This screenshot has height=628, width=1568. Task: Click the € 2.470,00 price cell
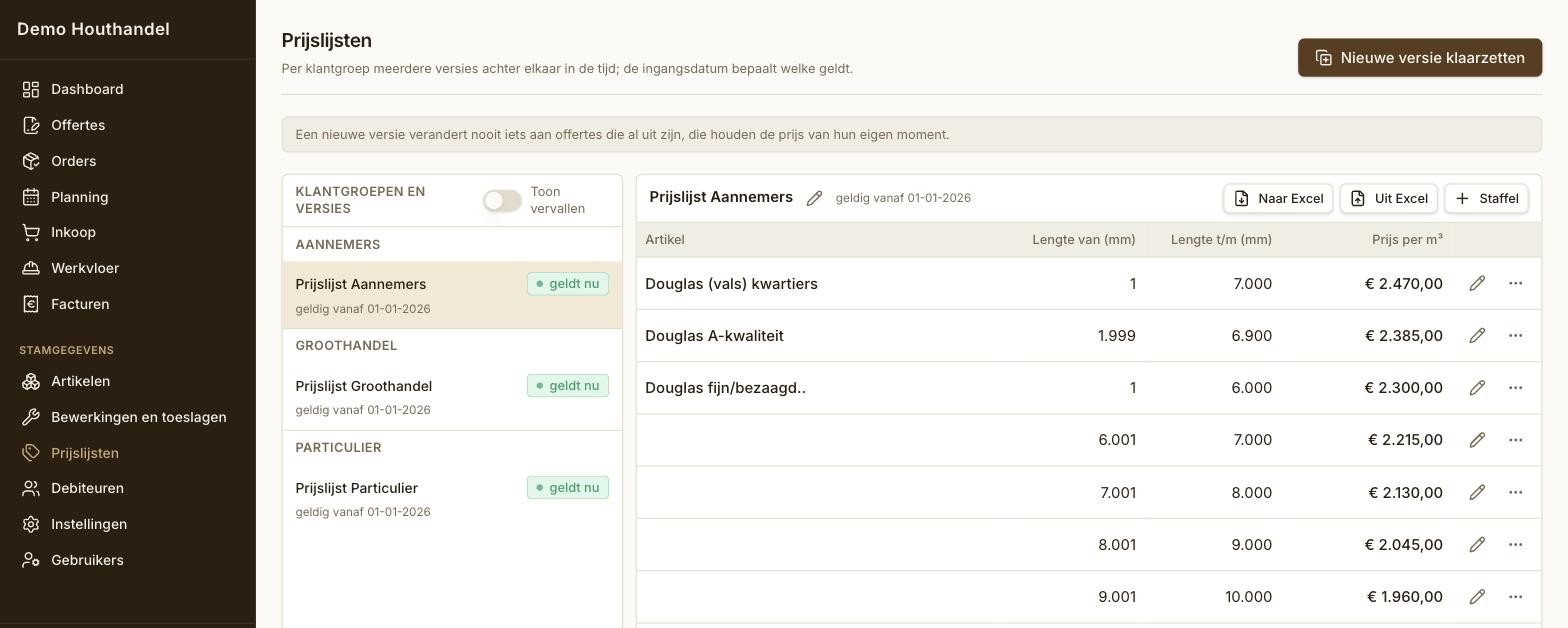pos(1404,284)
